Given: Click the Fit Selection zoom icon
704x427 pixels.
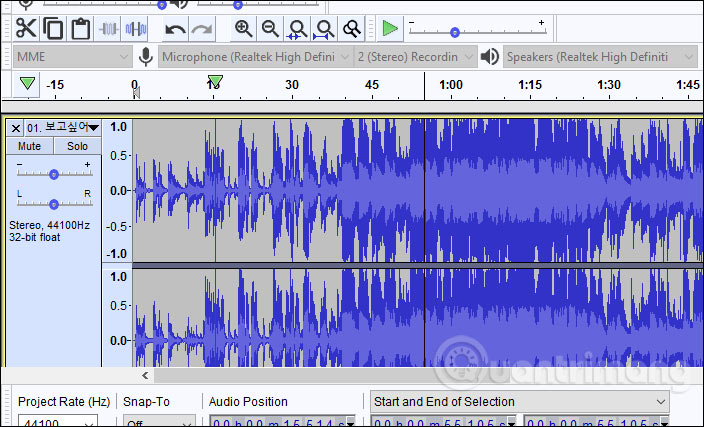Looking at the screenshot, I should pos(297,28).
